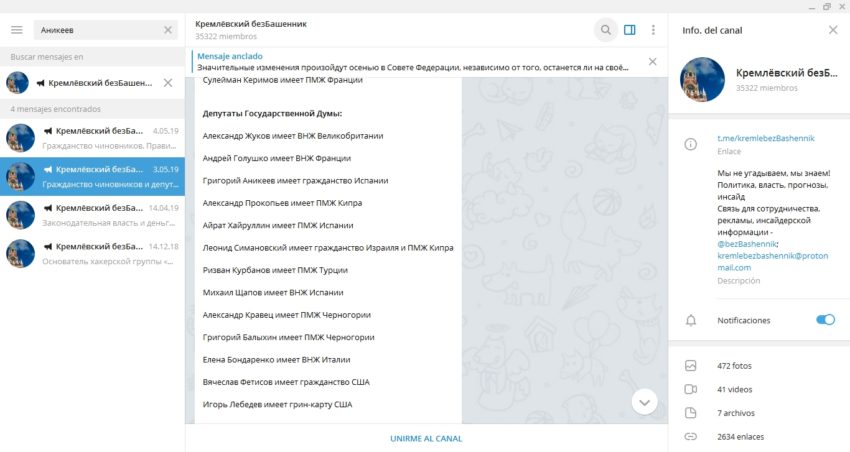Click the file icon beside 7 archivos
This screenshot has height=452, width=850.
pyautogui.click(x=691, y=413)
